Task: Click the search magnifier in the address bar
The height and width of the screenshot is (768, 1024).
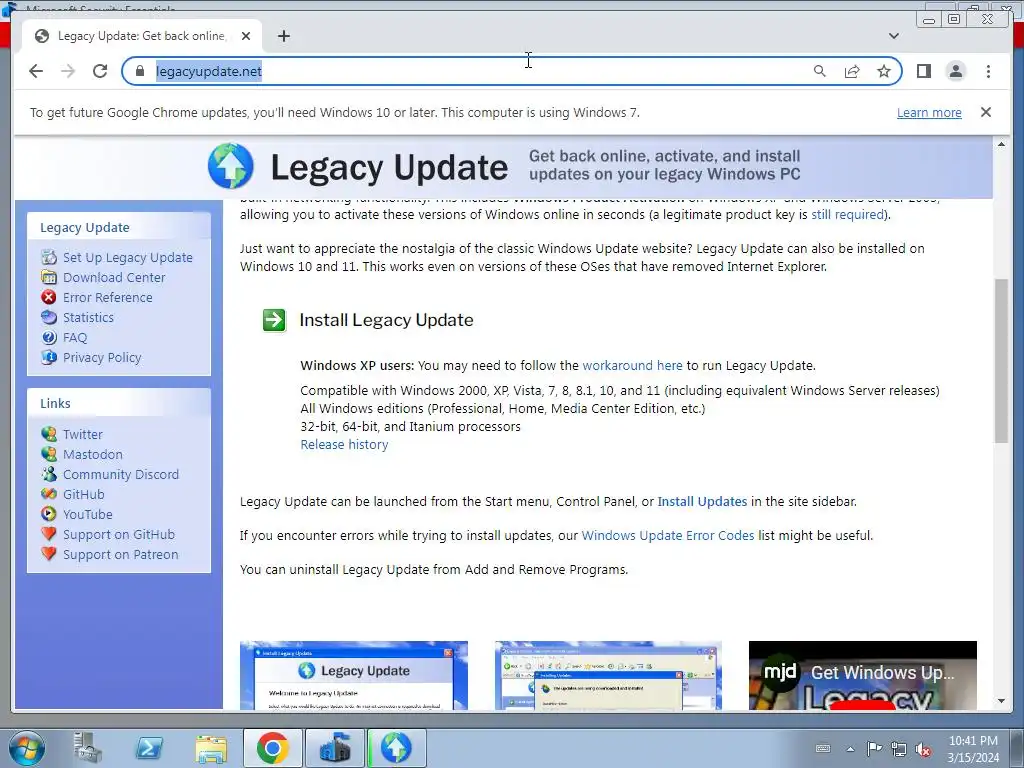Action: (820, 71)
